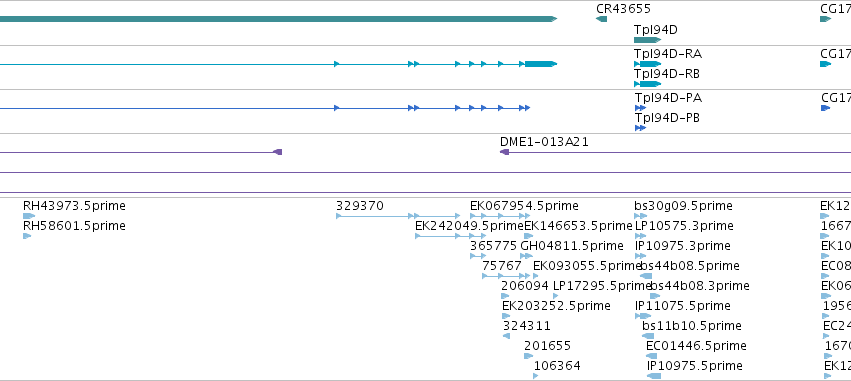Click the long teal gene bar

[x=278, y=19]
